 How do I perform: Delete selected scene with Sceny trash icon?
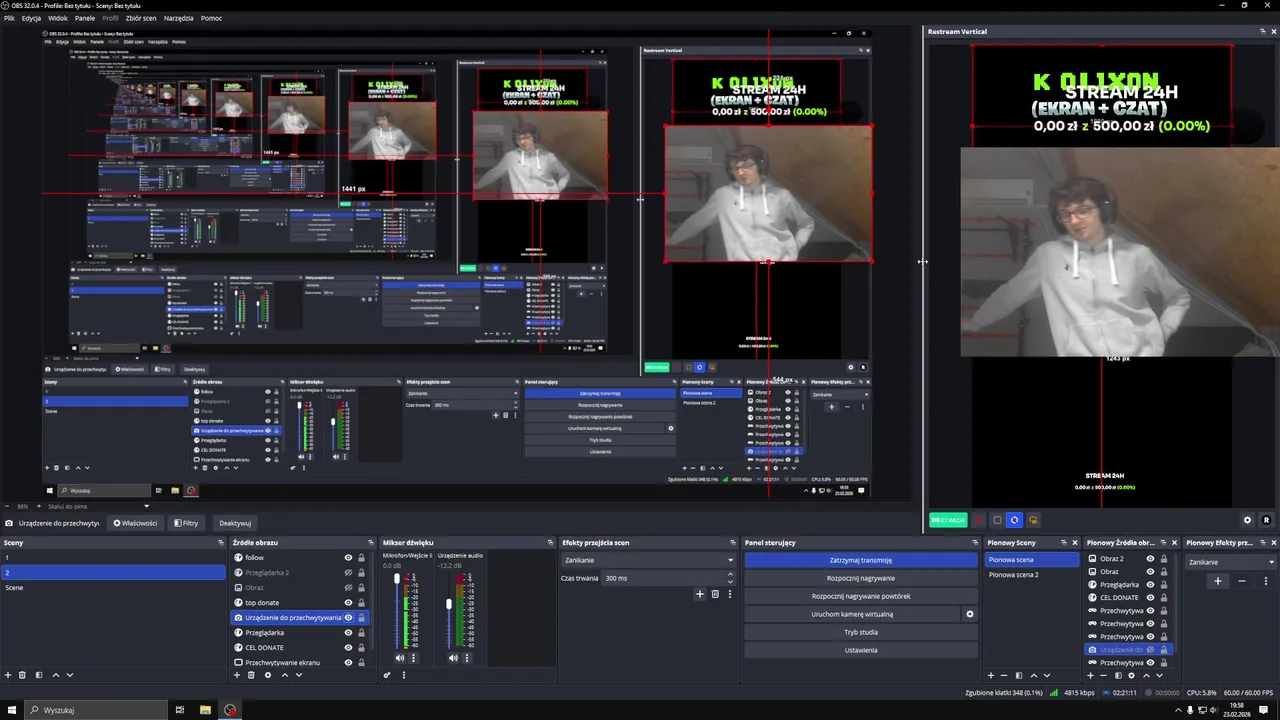(x=22, y=675)
